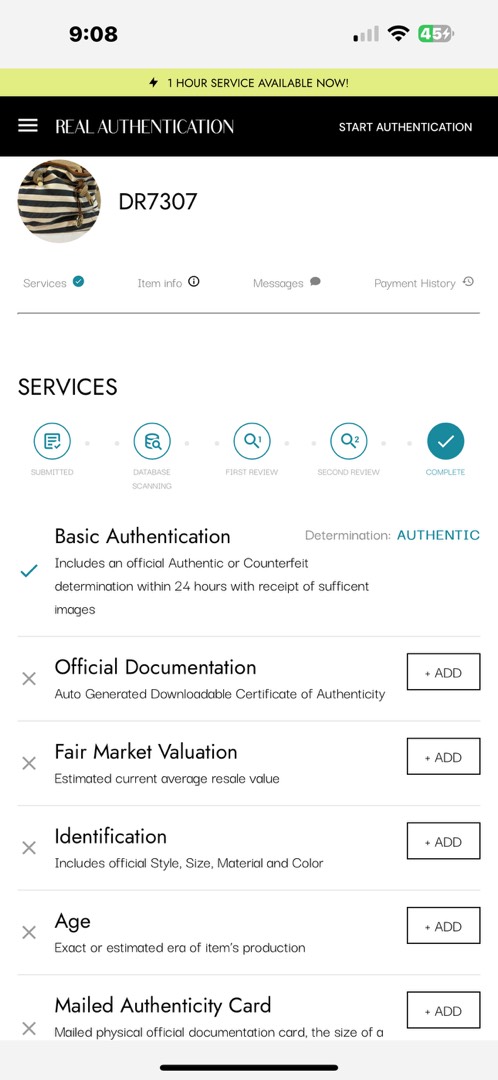Tap the Complete checkmark circle icon
The width and height of the screenshot is (498, 1080).
point(446,442)
